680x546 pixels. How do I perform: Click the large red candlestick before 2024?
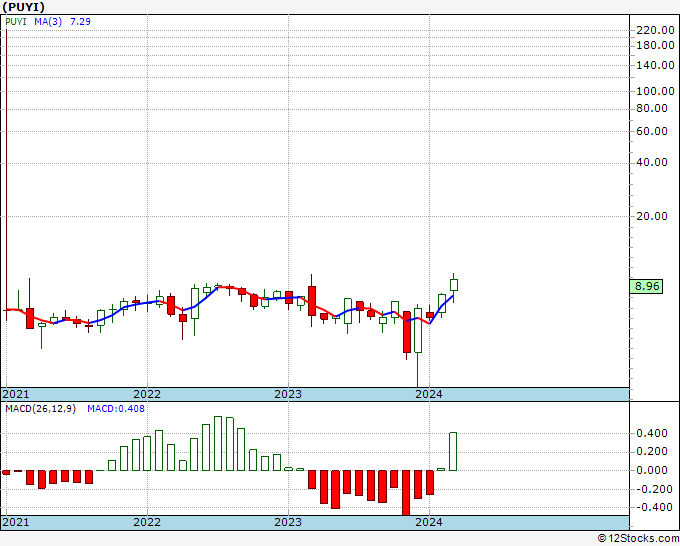tap(407, 332)
